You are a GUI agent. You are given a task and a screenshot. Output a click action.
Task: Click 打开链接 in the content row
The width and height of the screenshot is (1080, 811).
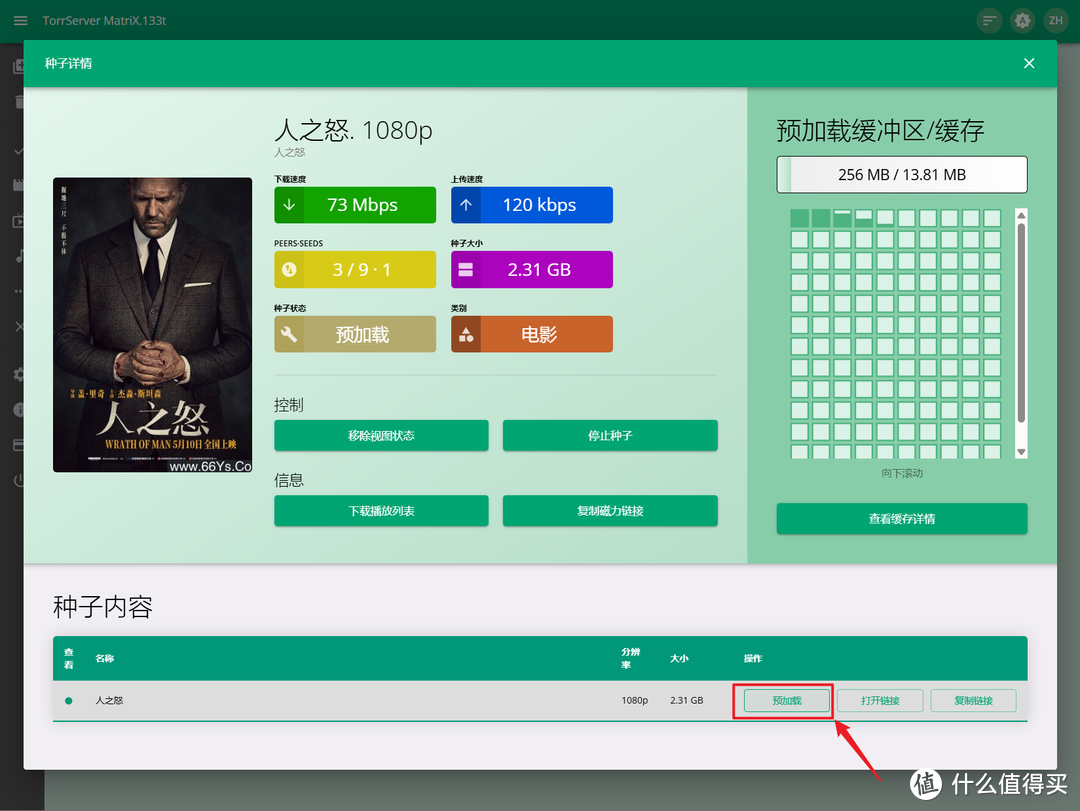[x=879, y=700]
